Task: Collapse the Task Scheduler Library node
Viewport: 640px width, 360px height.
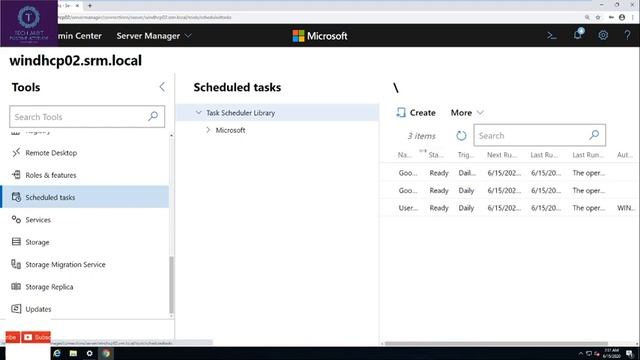Action: pyautogui.click(x=198, y=112)
